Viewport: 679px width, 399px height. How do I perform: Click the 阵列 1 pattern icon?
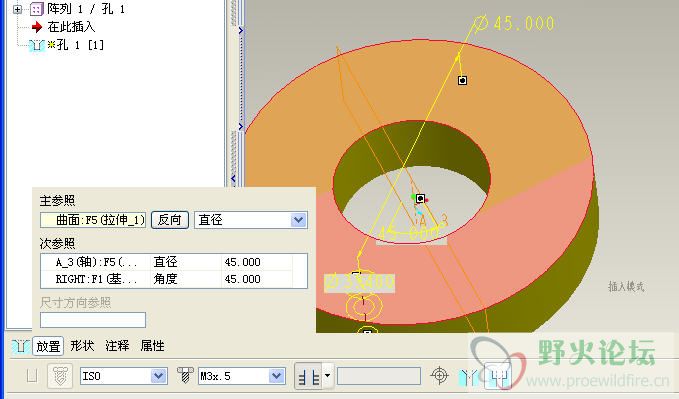click(36, 9)
